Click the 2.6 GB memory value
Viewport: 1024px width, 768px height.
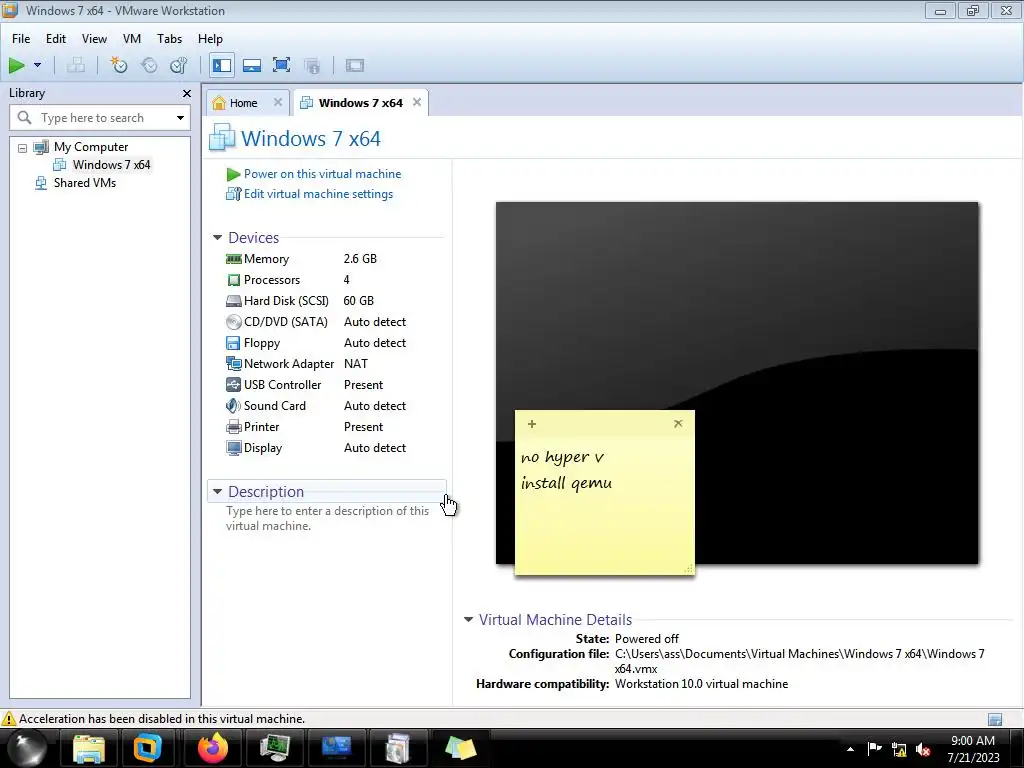tap(360, 259)
